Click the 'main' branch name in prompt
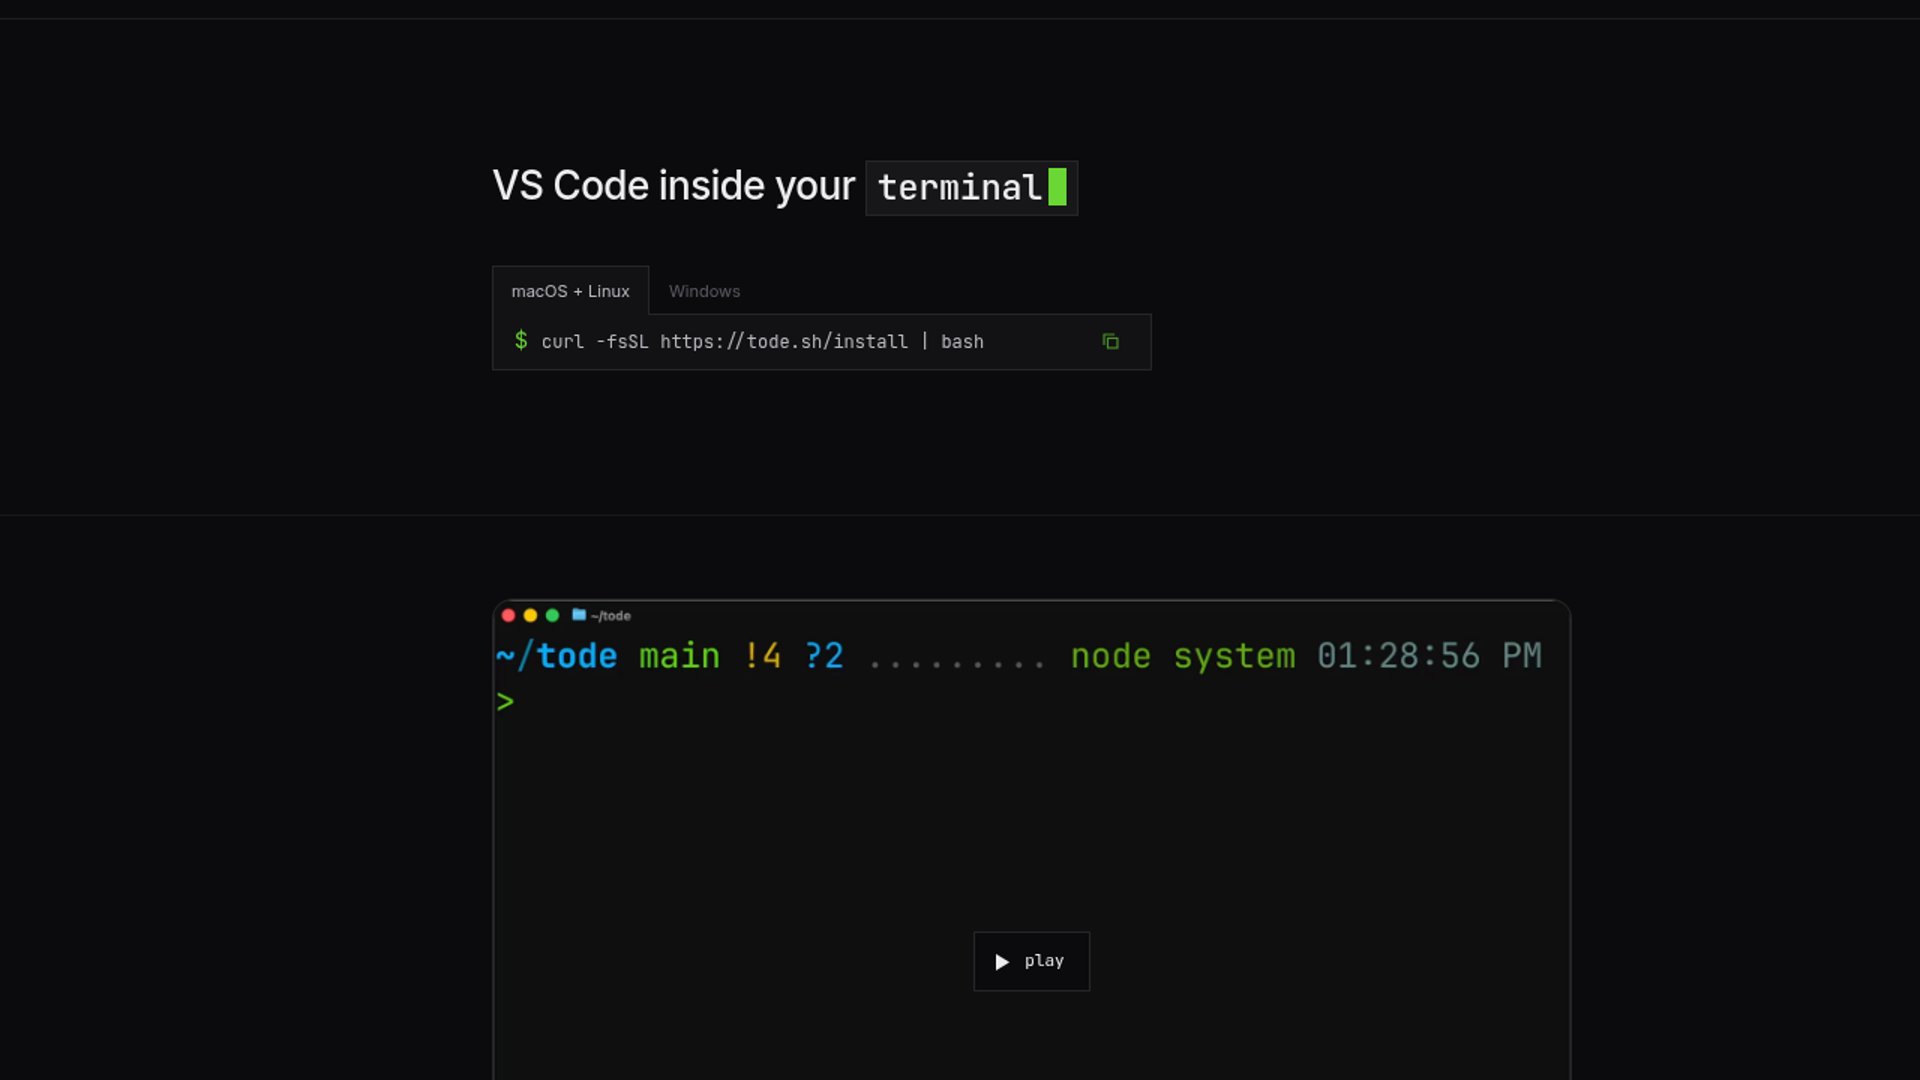Image resolution: width=1920 pixels, height=1080 pixels. point(679,656)
